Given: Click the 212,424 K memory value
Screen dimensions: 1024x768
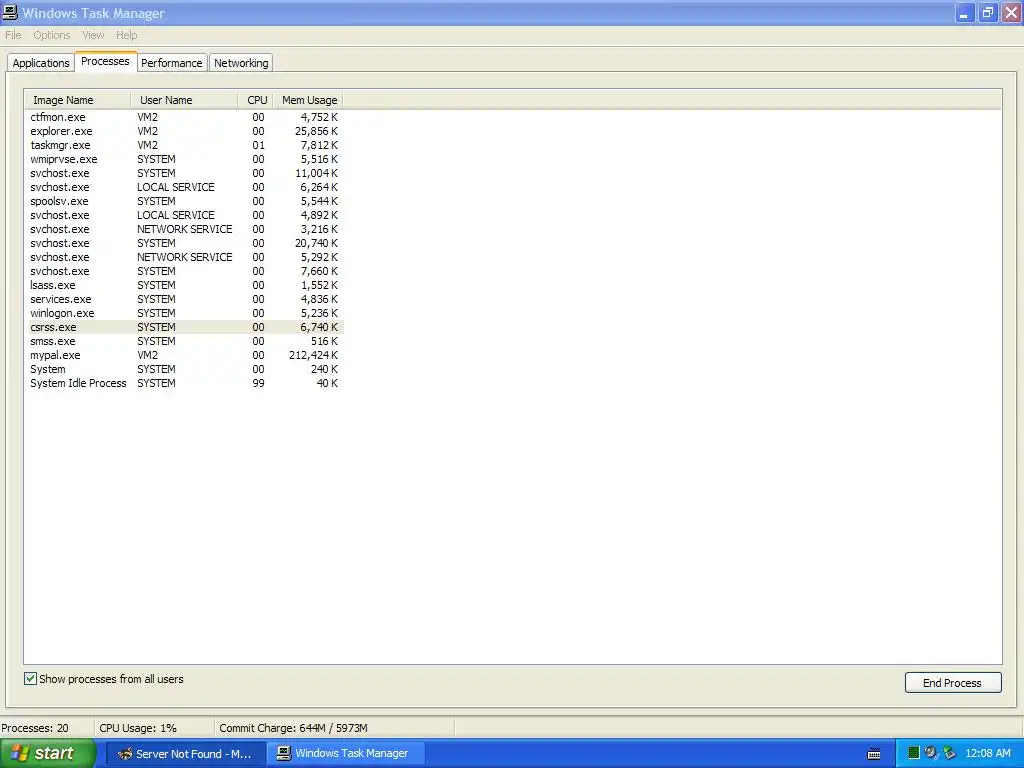Looking at the screenshot, I should click(313, 355).
